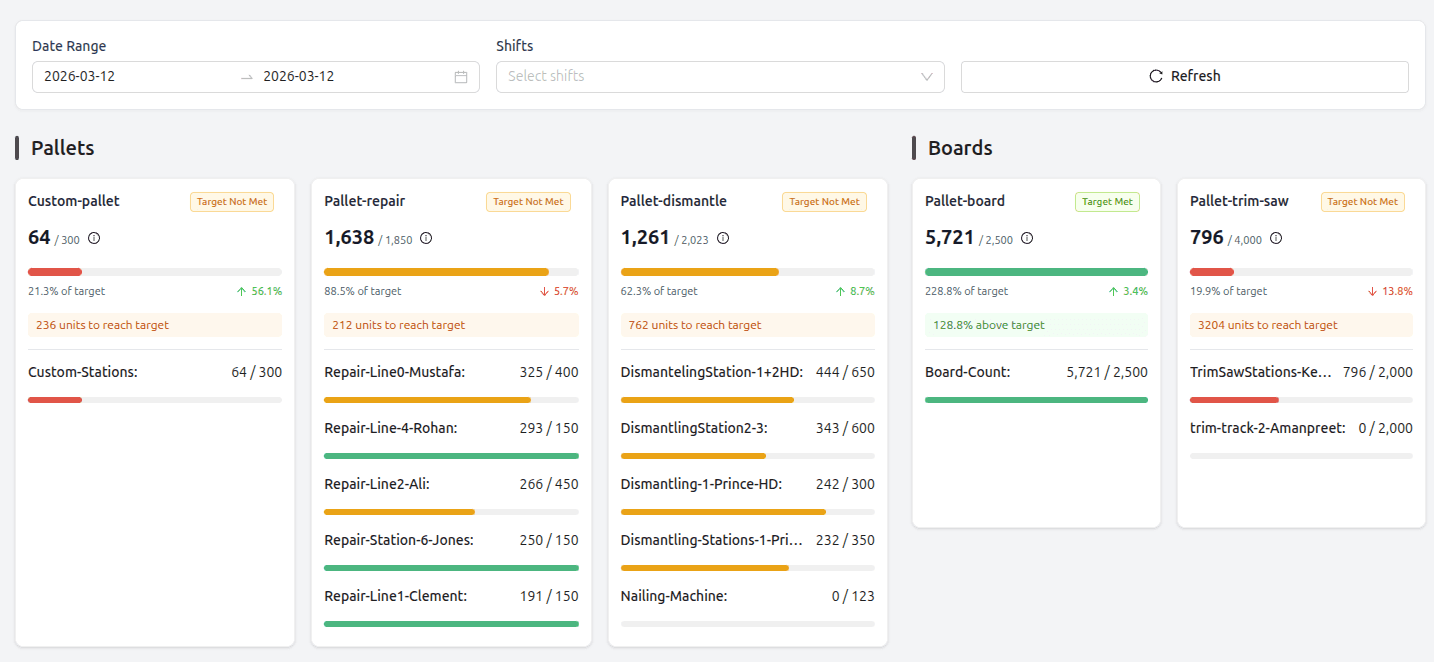Click the info icon next to Pallet-repair total

click(425, 238)
